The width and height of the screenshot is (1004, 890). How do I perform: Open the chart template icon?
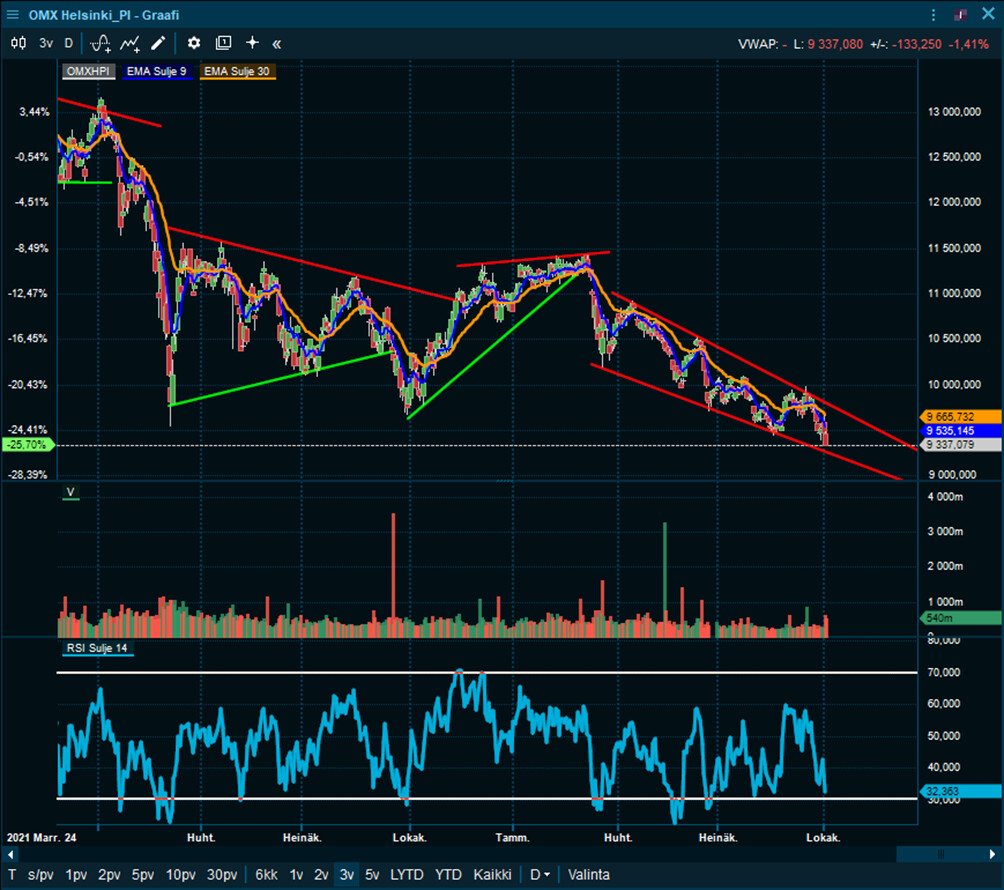223,44
